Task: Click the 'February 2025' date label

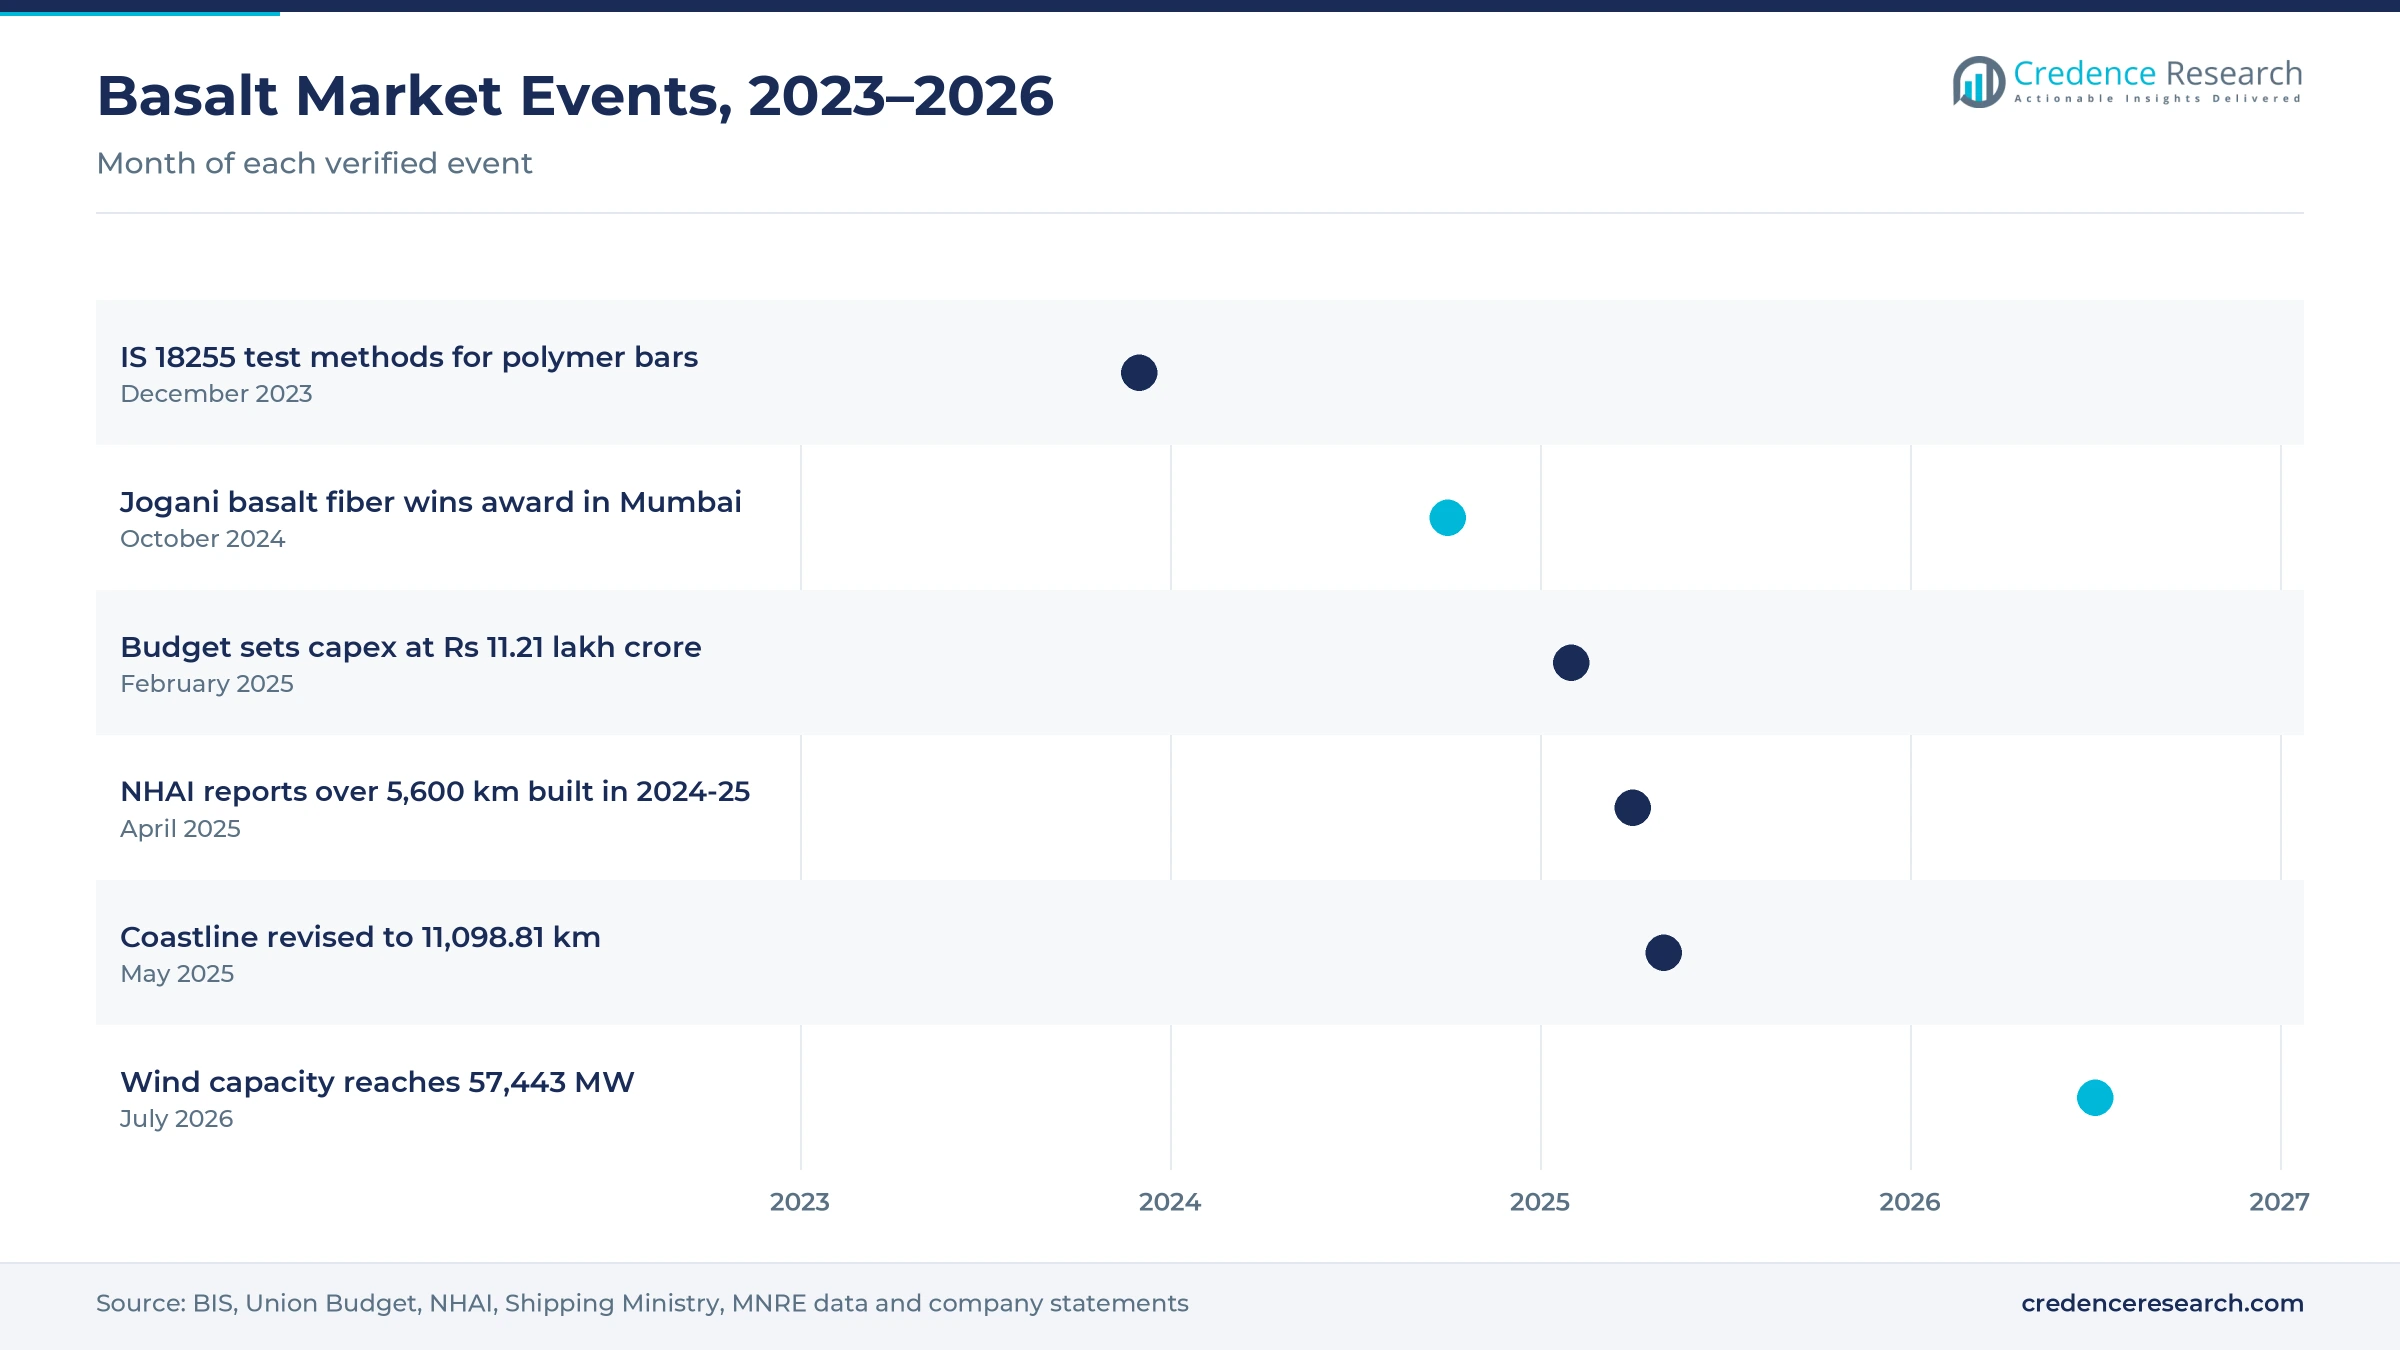Action: (x=207, y=684)
